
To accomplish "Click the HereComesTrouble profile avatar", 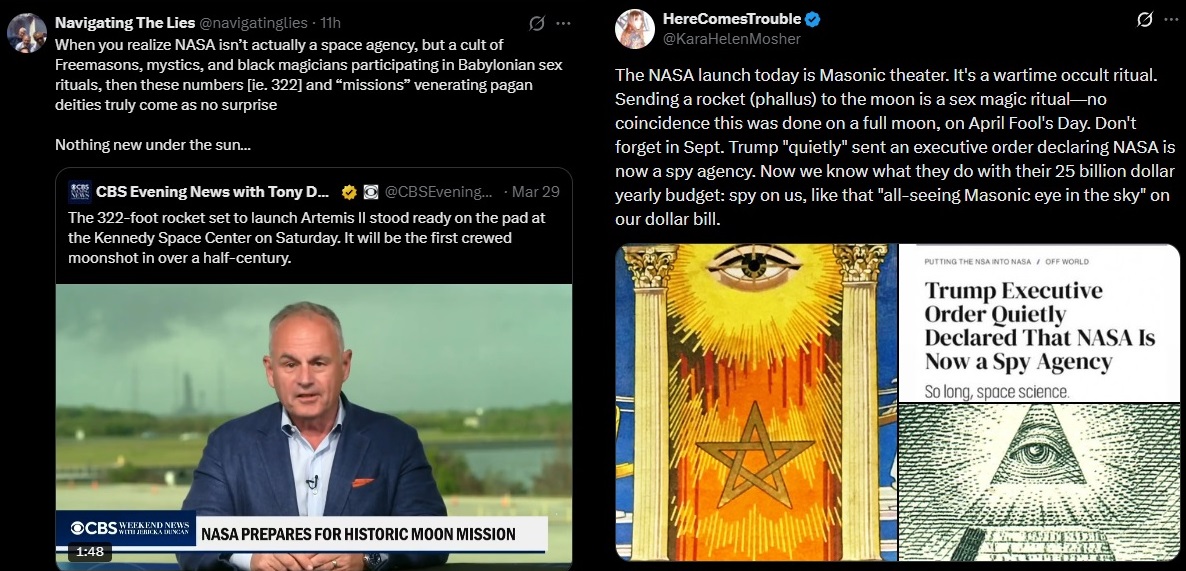I will (x=635, y=29).
